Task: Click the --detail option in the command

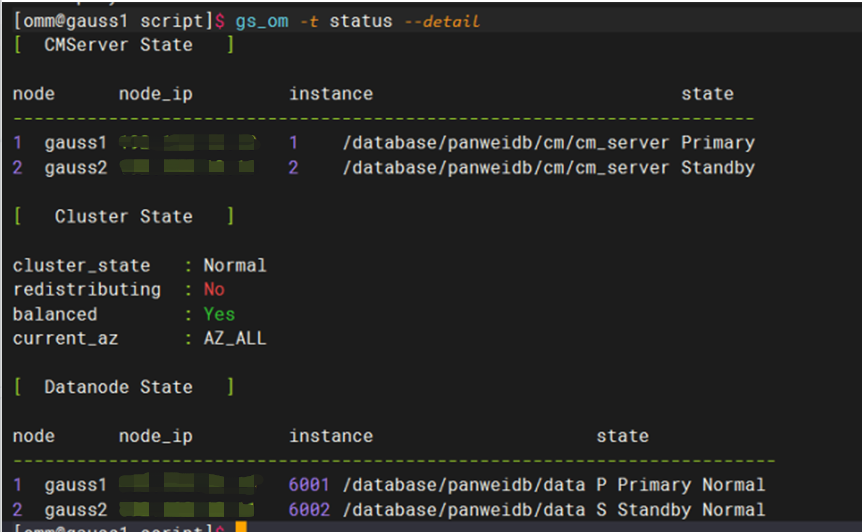Action: pyautogui.click(x=441, y=21)
